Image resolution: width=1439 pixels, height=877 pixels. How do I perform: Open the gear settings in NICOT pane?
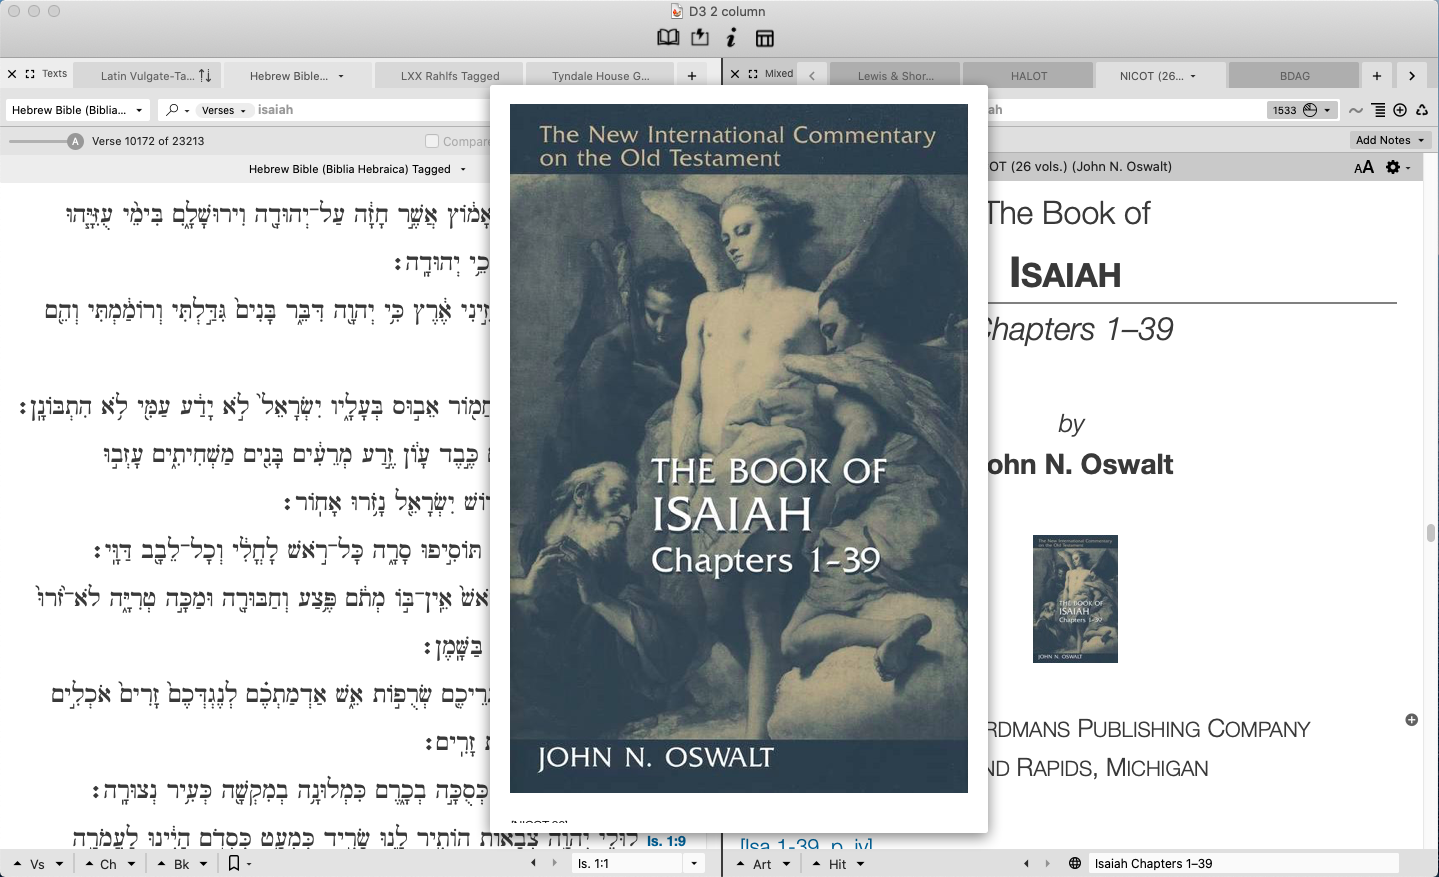(x=1395, y=167)
